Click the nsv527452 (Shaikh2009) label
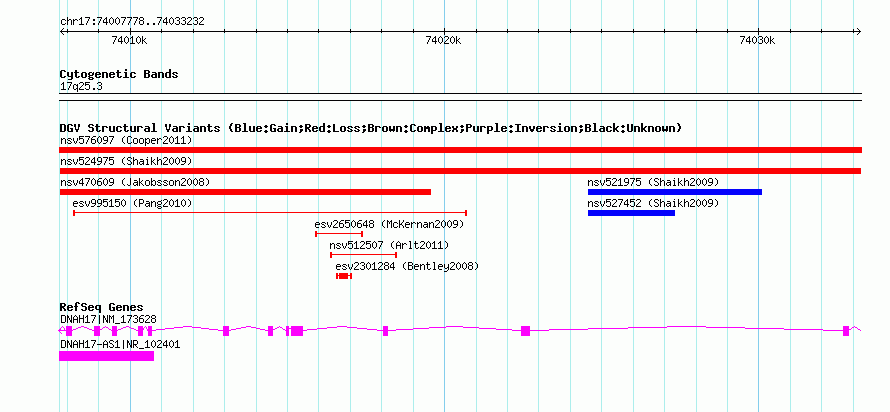Image resolution: width=890 pixels, height=412 pixels. pos(653,203)
